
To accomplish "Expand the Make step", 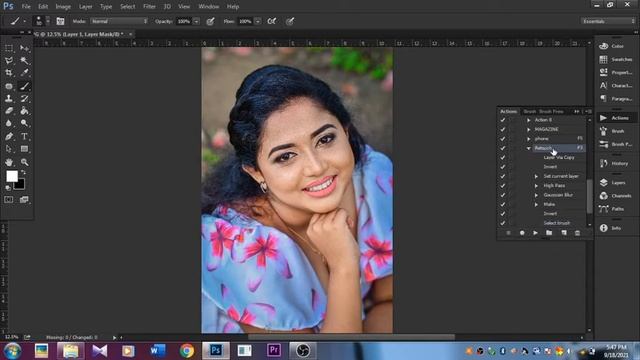I will [536, 204].
